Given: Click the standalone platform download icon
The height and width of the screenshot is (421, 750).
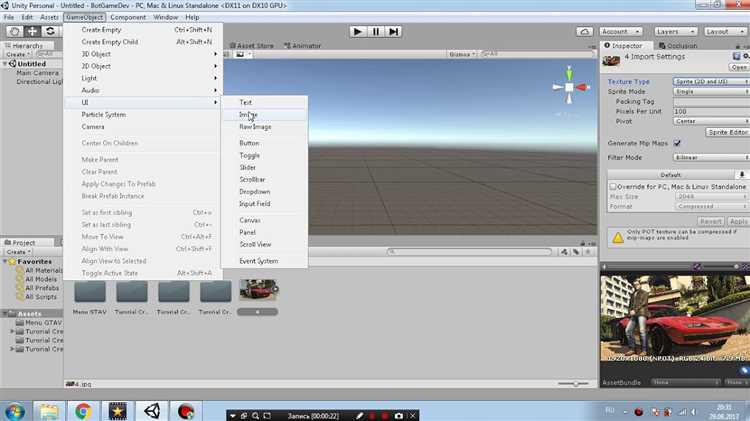Looking at the screenshot, I should [x=742, y=175].
